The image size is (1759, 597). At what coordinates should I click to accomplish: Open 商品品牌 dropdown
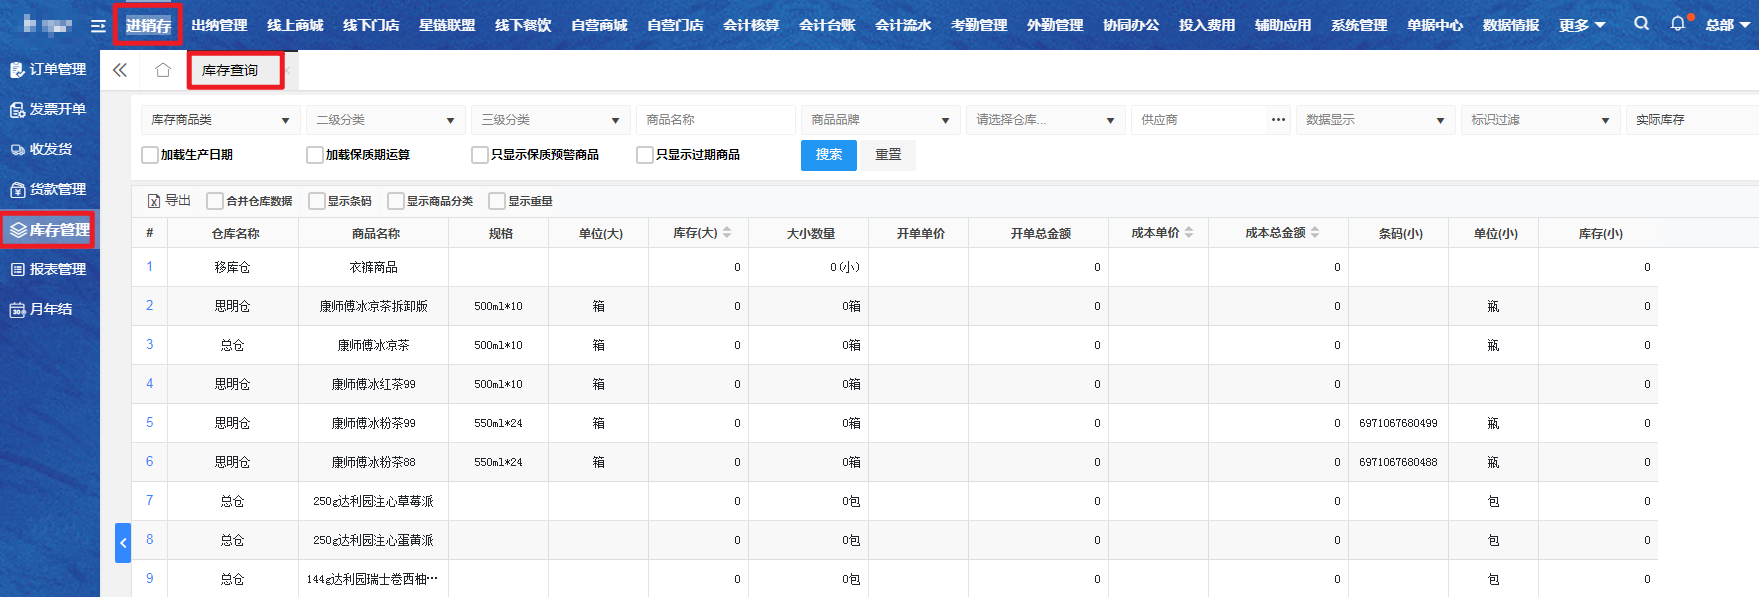coord(880,120)
